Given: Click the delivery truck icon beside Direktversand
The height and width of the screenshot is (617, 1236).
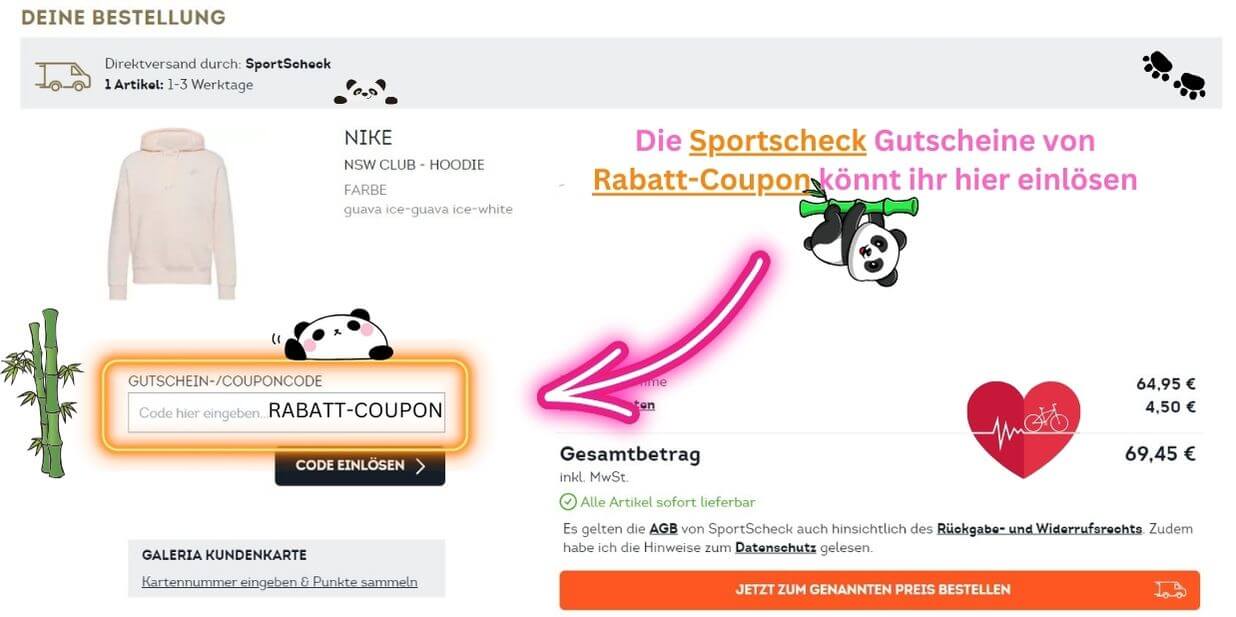Looking at the screenshot, I should coord(63,75).
